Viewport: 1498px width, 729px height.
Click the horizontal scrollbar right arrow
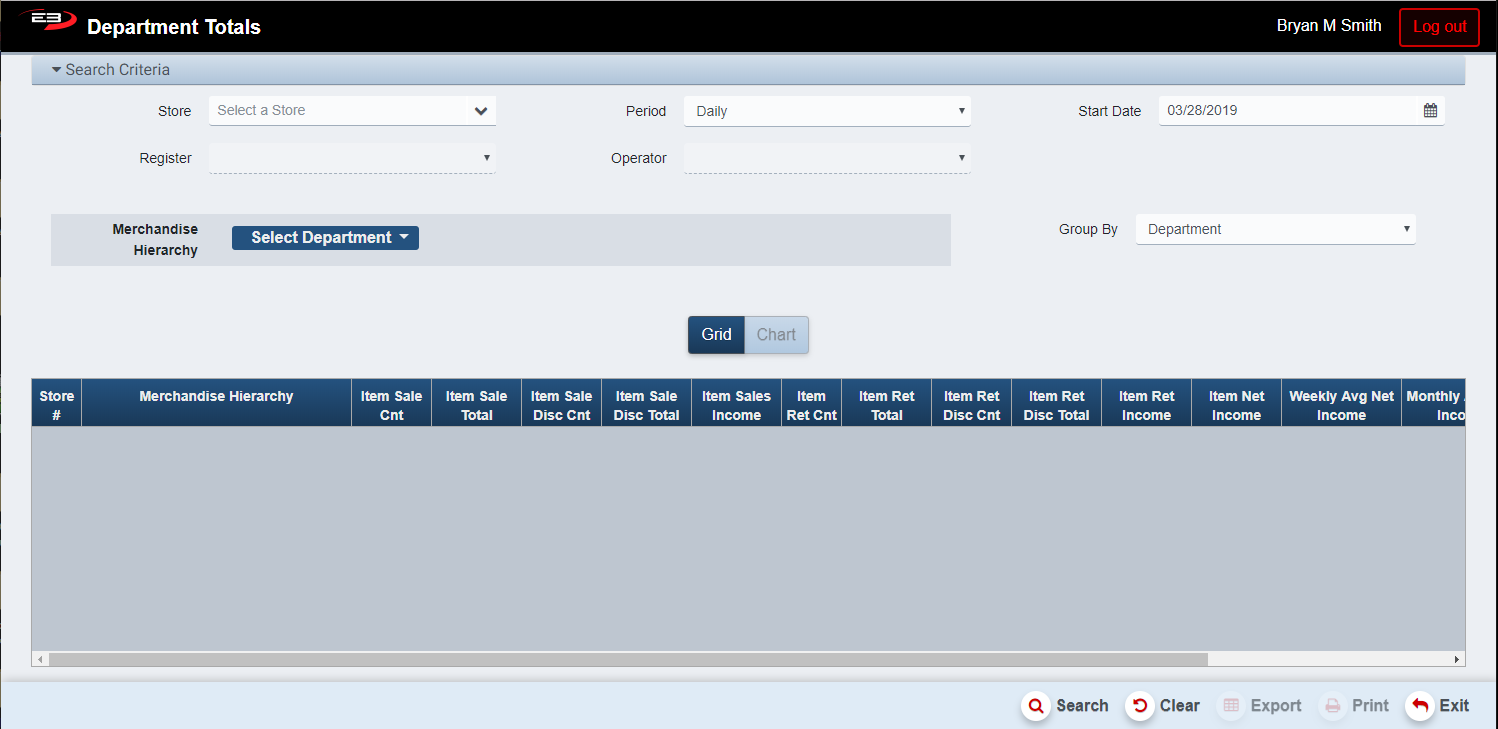1457,660
